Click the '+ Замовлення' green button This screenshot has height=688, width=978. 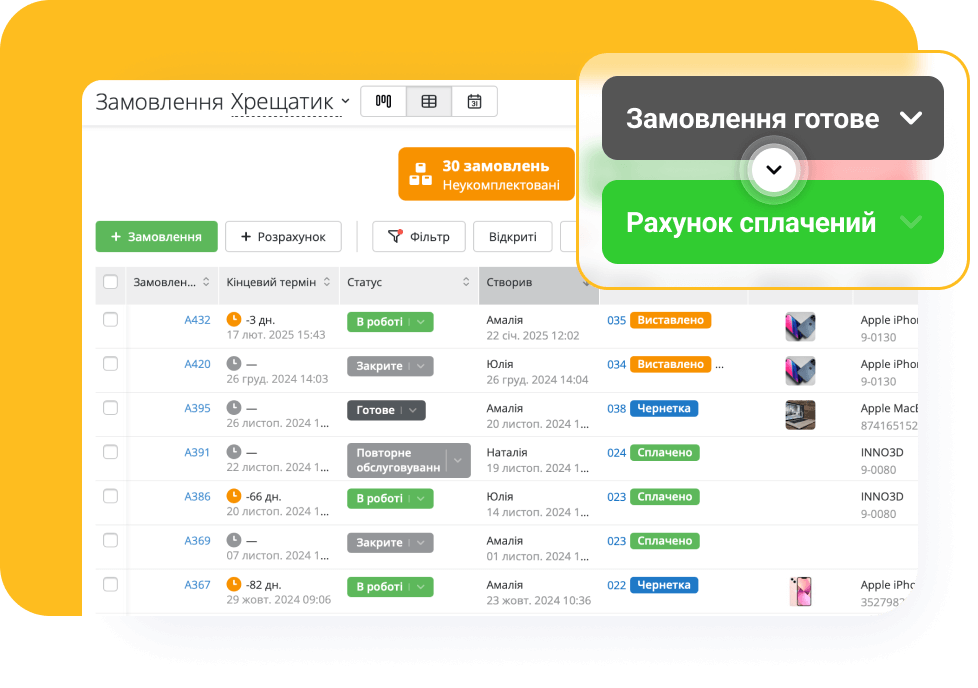coord(156,236)
